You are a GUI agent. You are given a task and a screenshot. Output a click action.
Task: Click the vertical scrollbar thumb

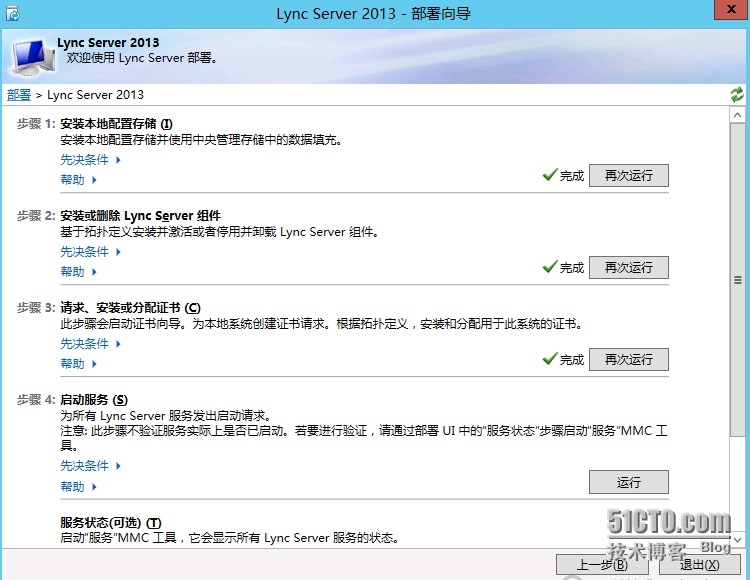[x=737, y=279]
